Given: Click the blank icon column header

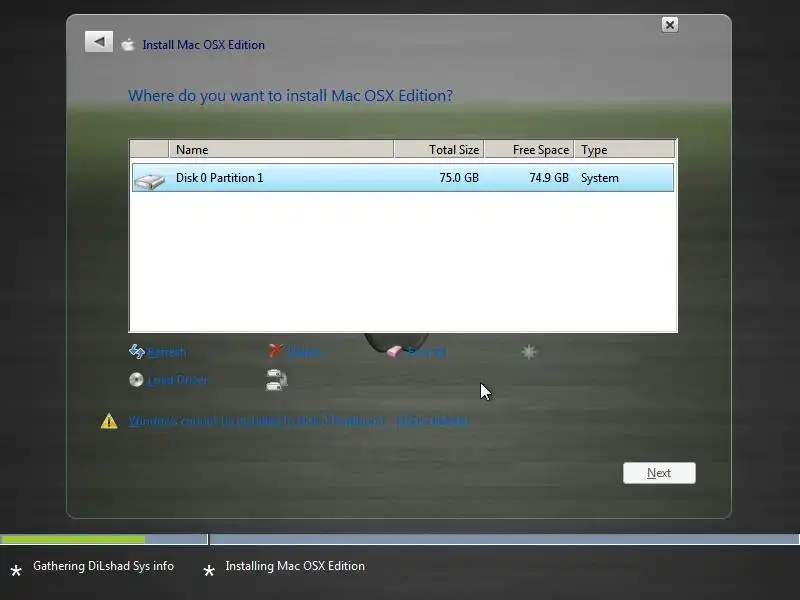Looking at the screenshot, I should click(x=149, y=149).
